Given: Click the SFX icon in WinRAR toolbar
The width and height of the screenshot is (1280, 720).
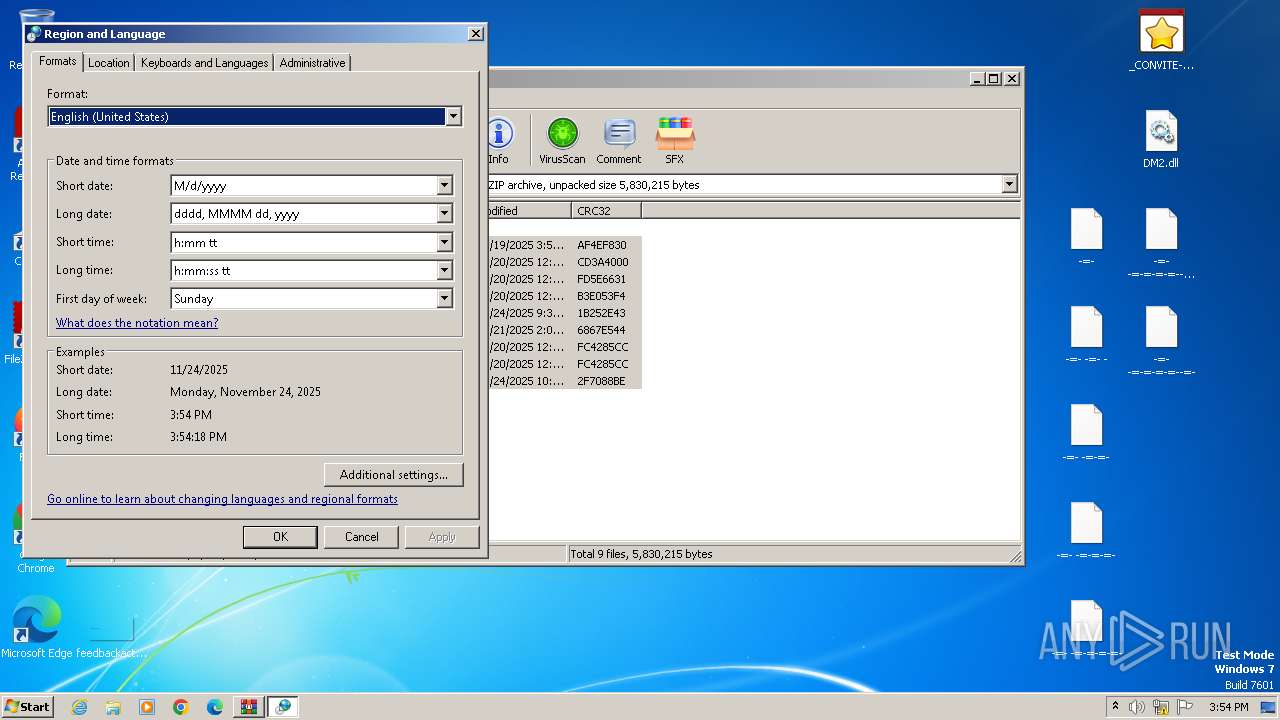Looking at the screenshot, I should pyautogui.click(x=675, y=141).
